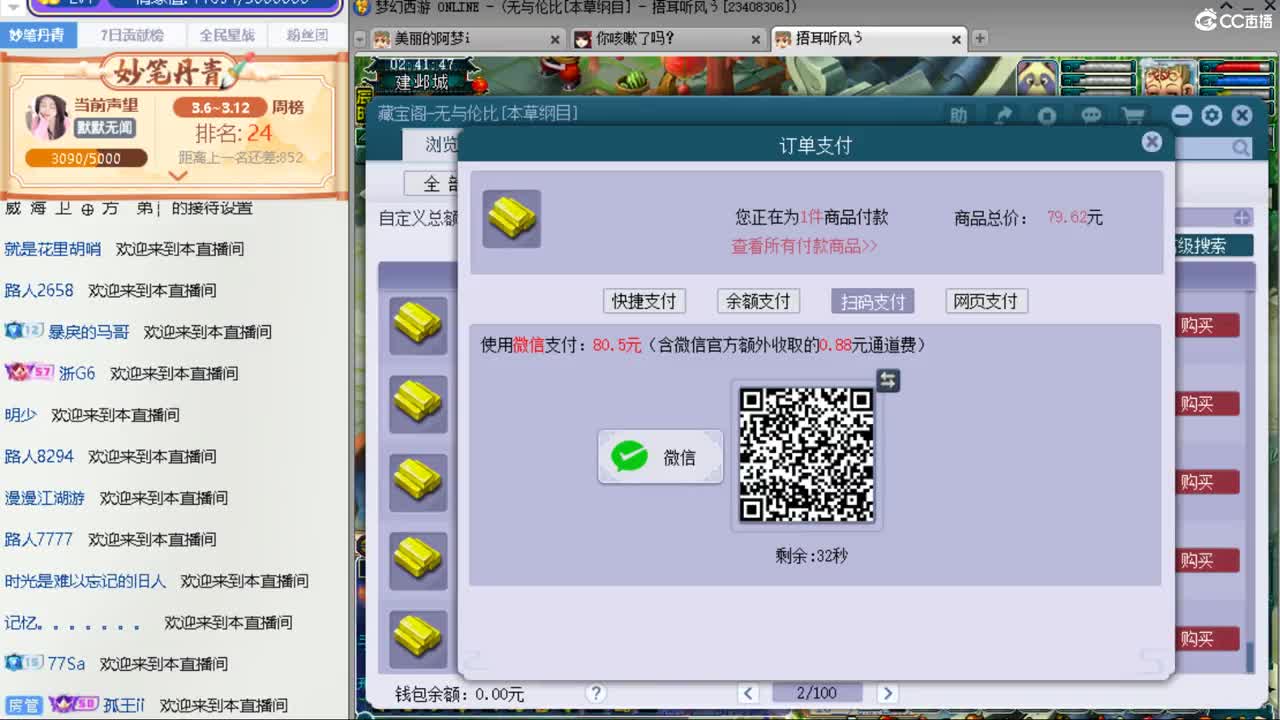This screenshot has height=720, width=1280.
Task: Click the previous page arrow for listings
Action: (748, 692)
